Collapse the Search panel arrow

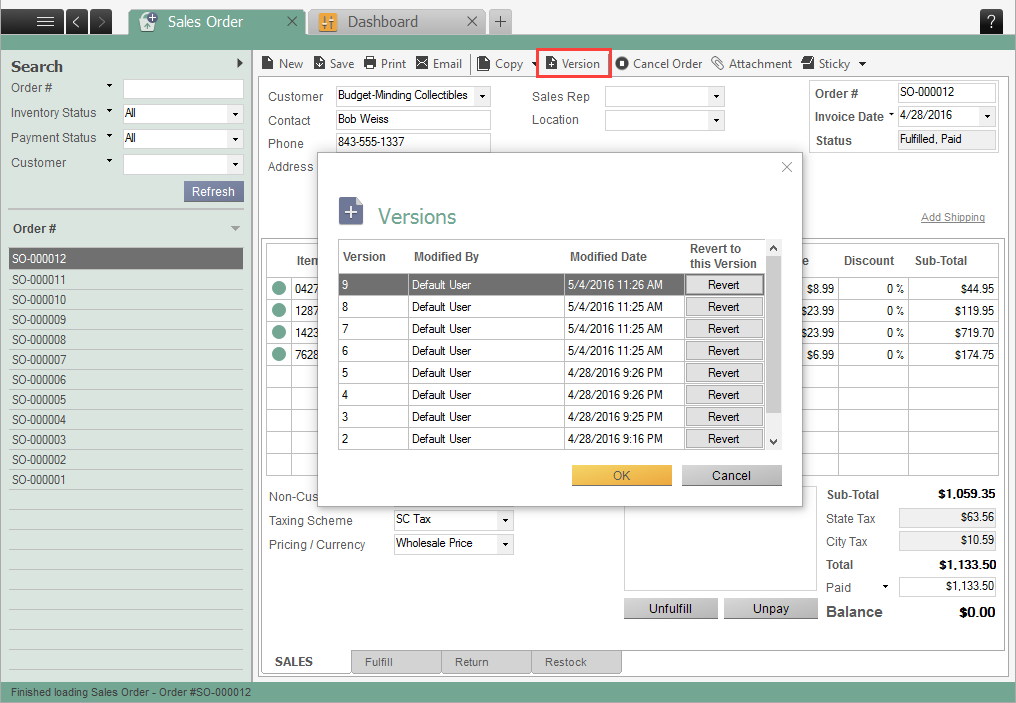240,63
